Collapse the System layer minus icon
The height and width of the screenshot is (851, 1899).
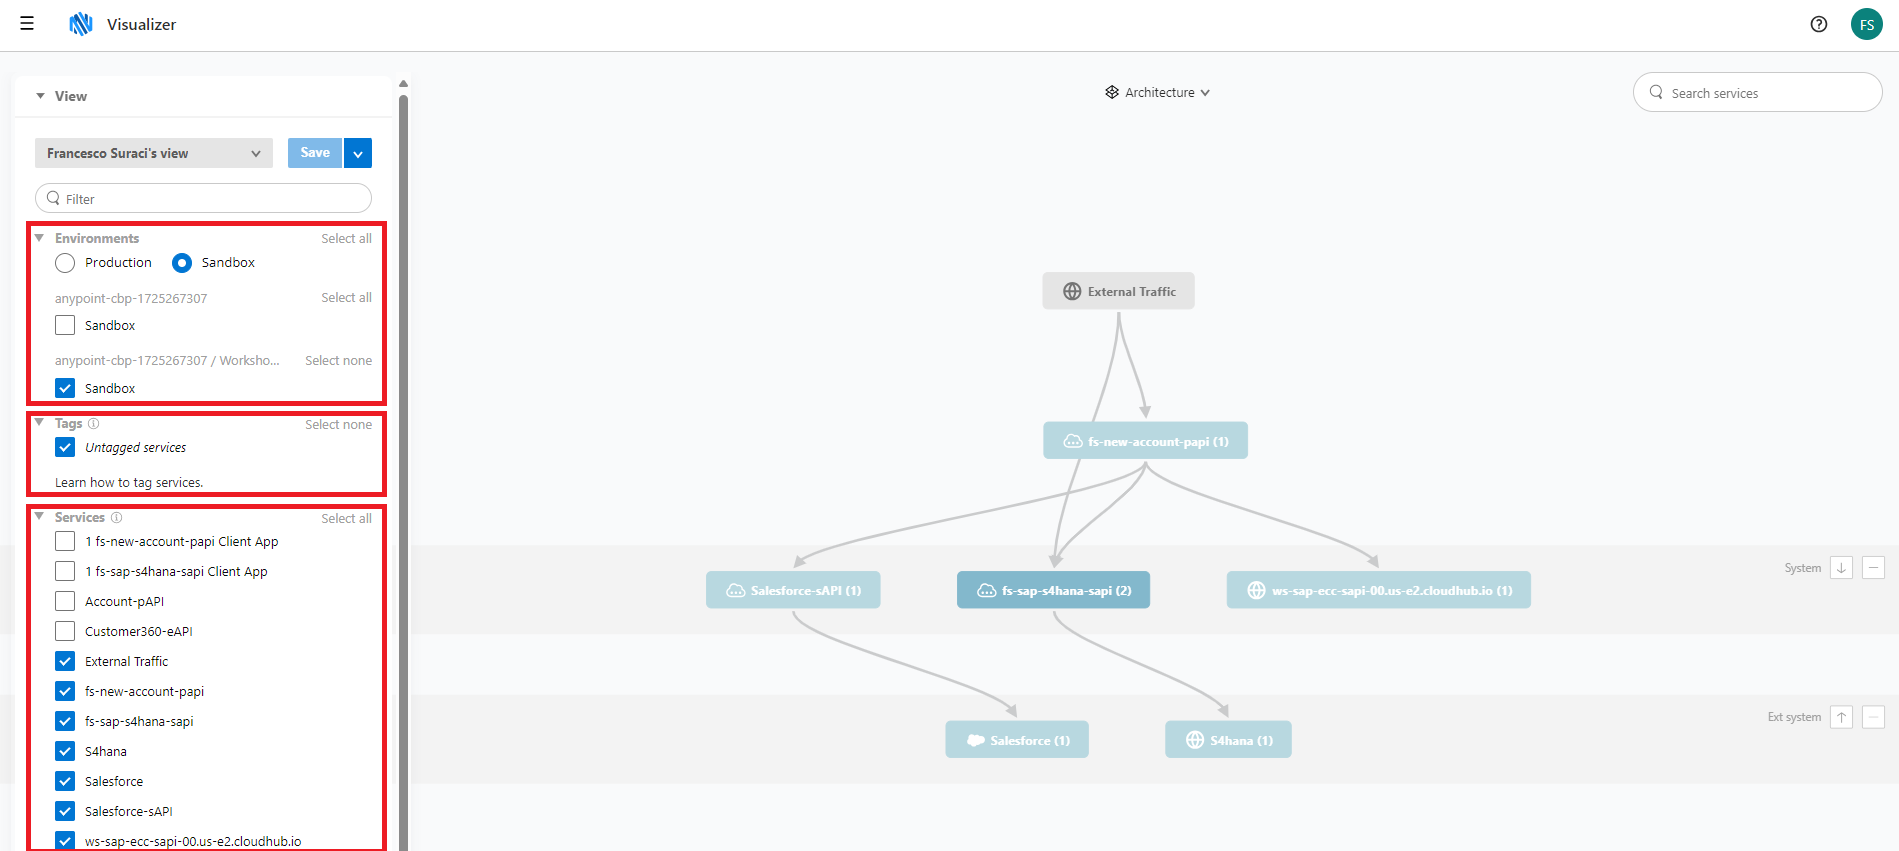click(x=1874, y=568)
